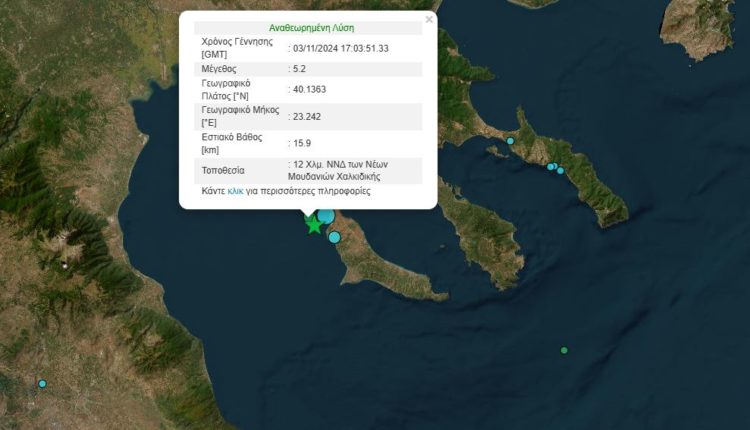Image resolution: width=750 pixels, height=430 pixels.
Task: Click the 'κλικ' link for more information
Action: pos(236,190)
